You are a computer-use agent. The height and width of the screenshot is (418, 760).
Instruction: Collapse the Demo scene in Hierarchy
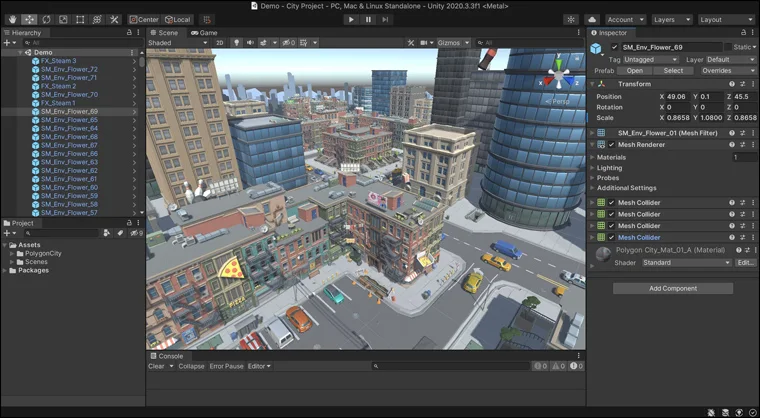click(x=20, y=52)
